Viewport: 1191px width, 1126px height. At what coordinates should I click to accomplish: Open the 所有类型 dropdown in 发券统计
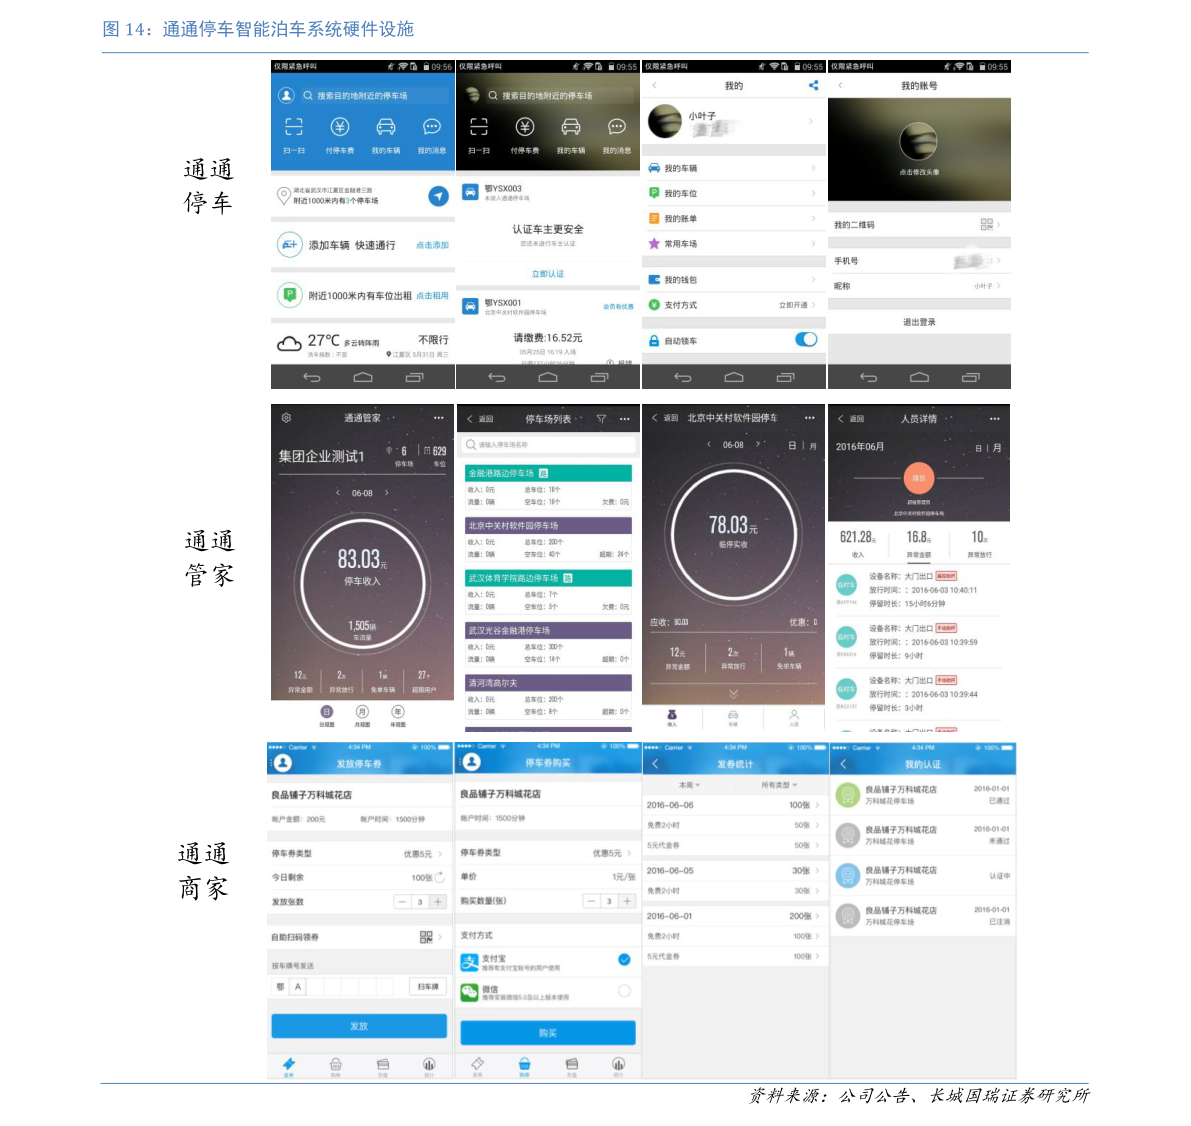pos(779,785)
